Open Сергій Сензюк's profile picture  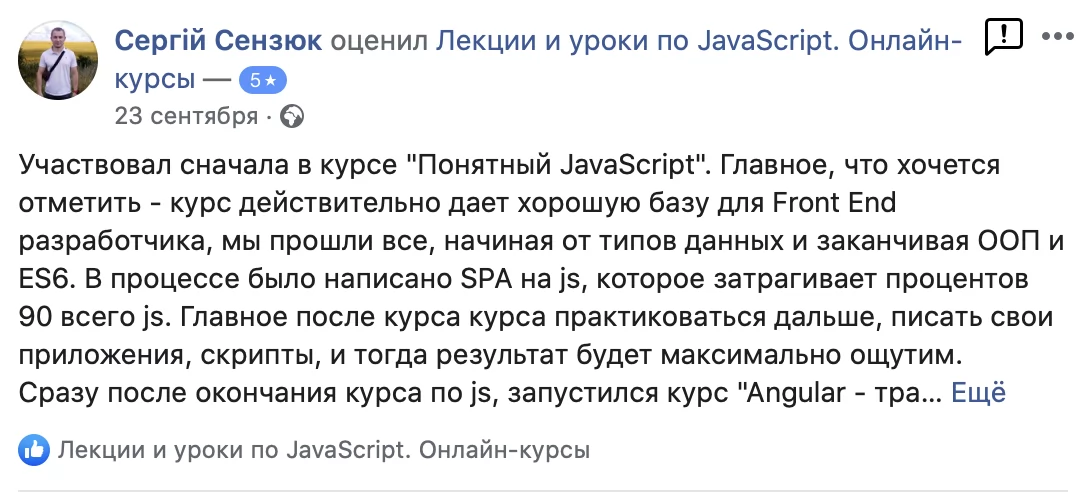[59, 60]
